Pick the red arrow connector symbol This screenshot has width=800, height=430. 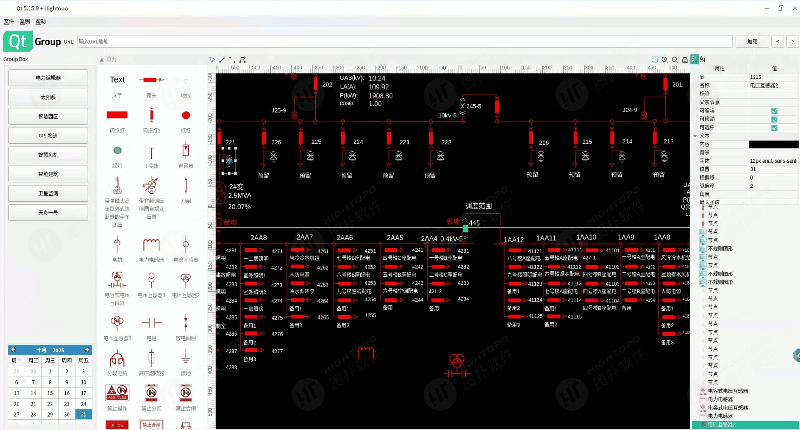(x=150, y=80)
